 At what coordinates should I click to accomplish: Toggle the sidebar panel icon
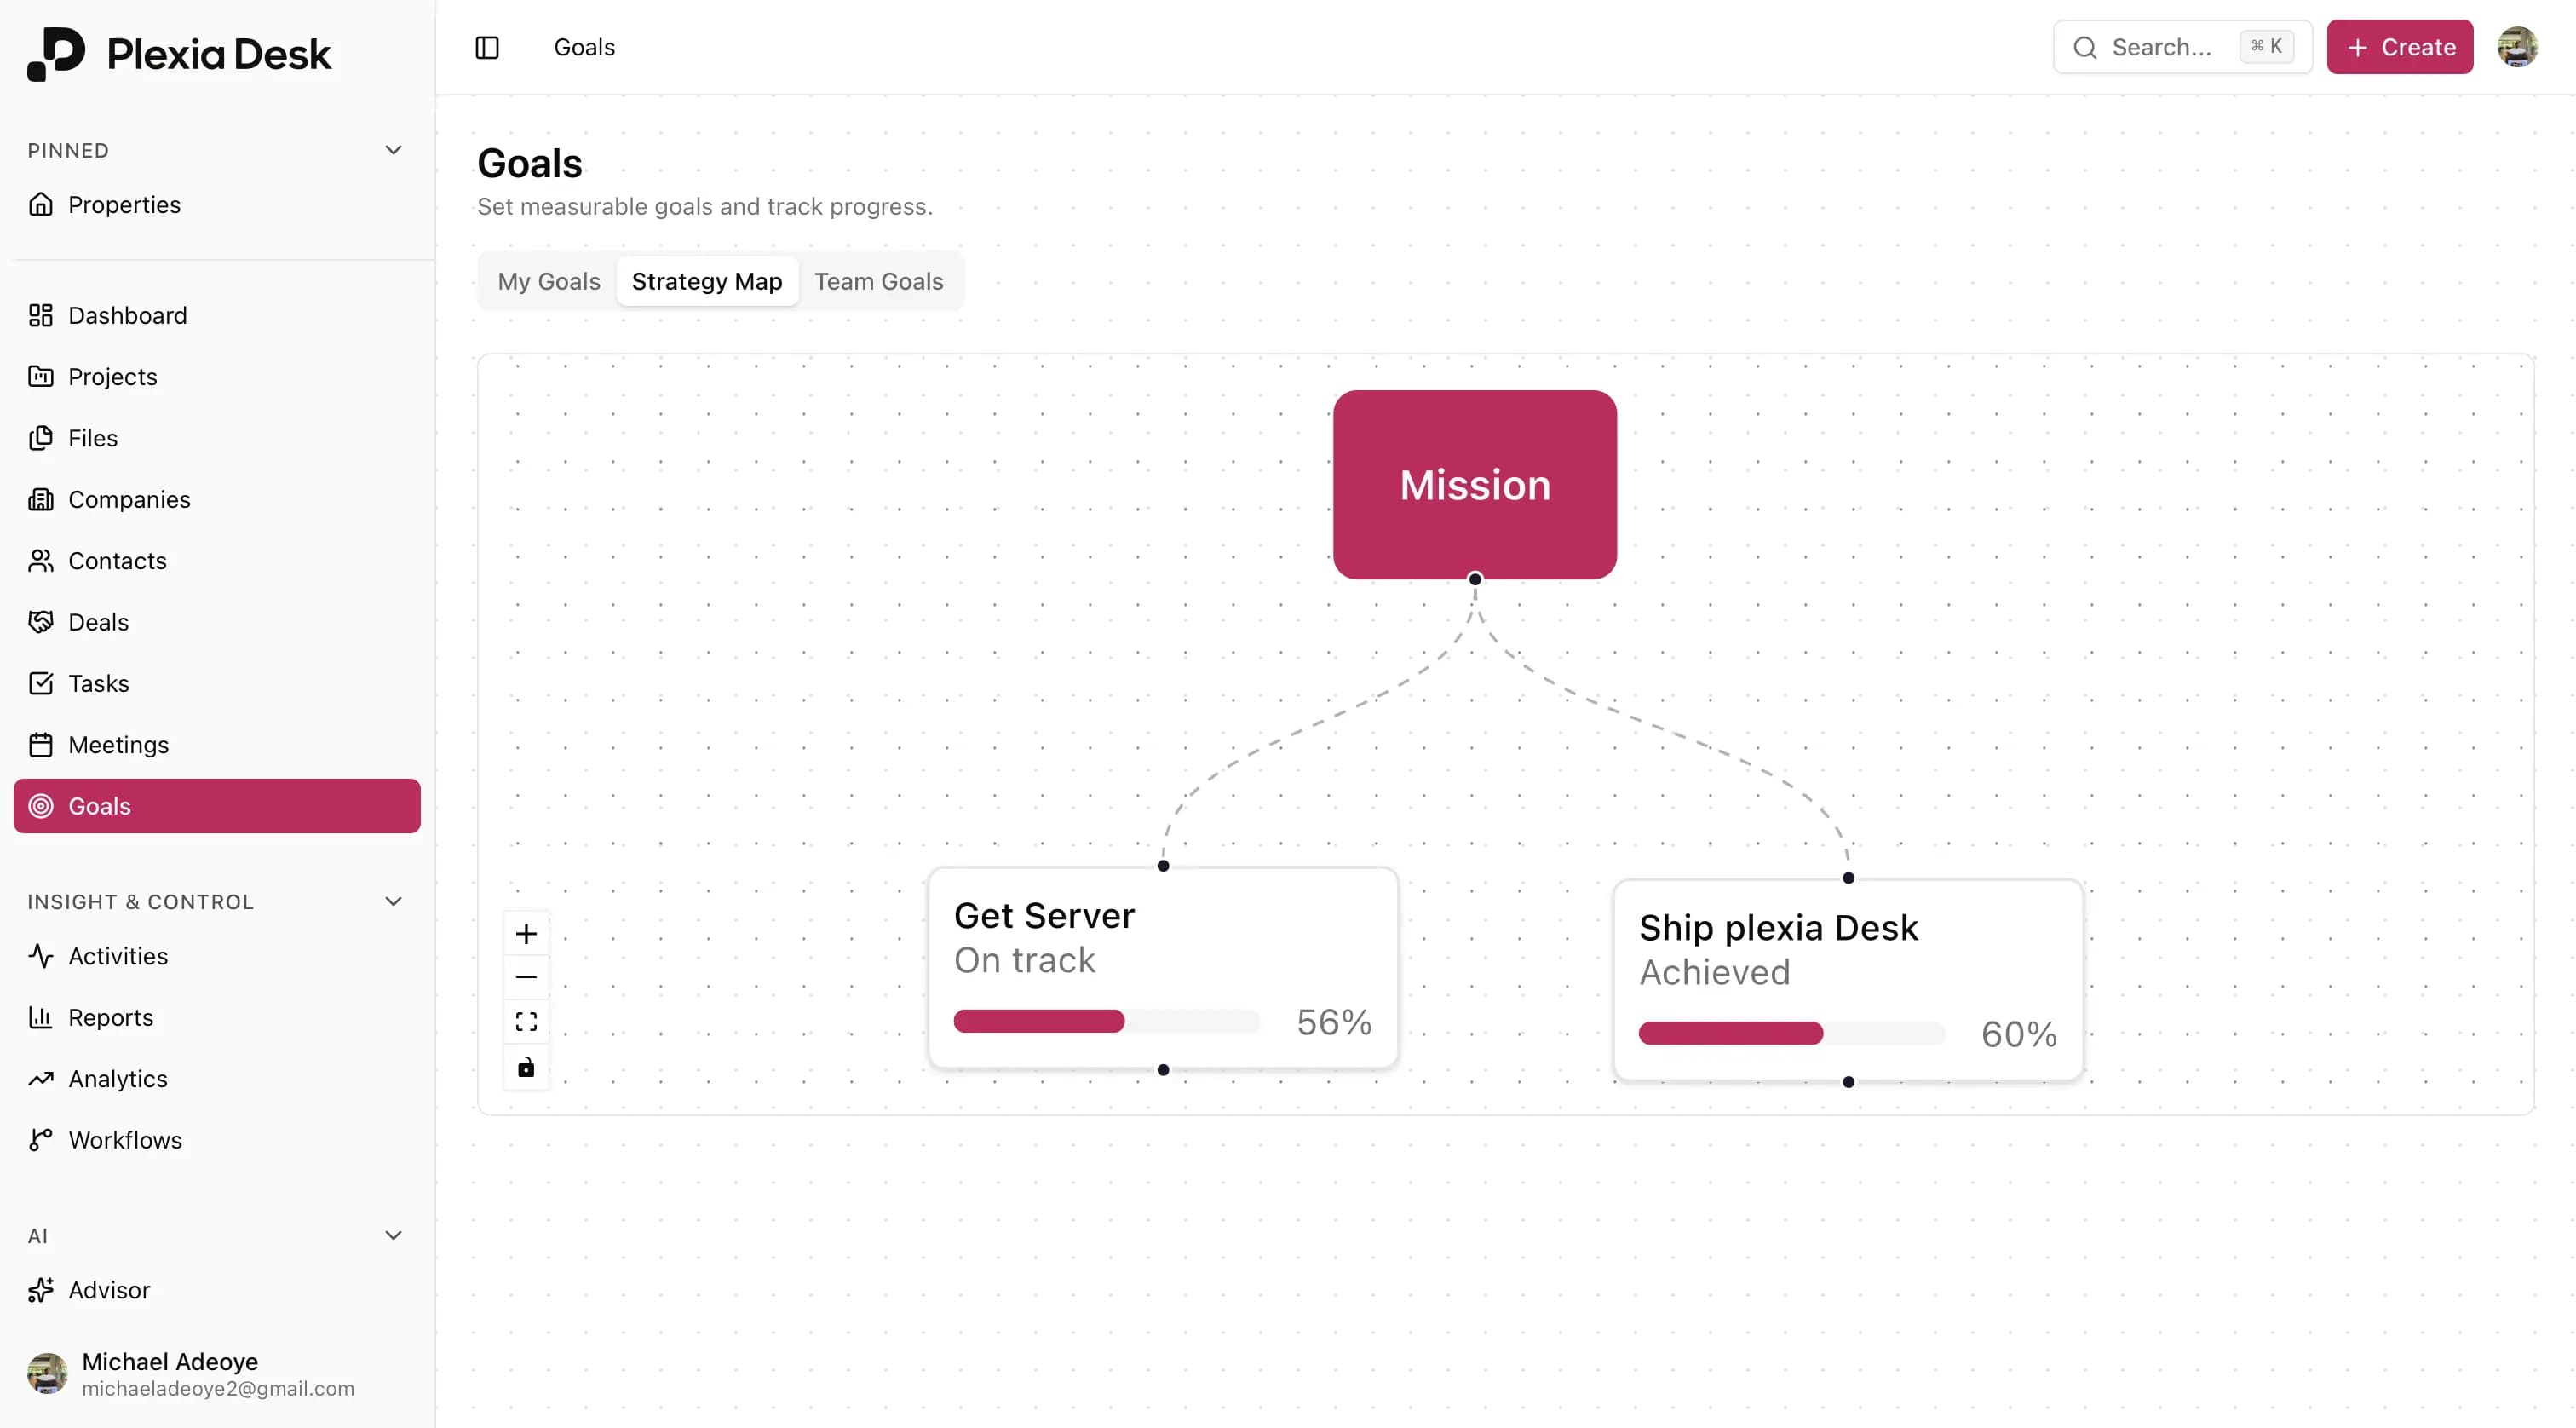487,47
